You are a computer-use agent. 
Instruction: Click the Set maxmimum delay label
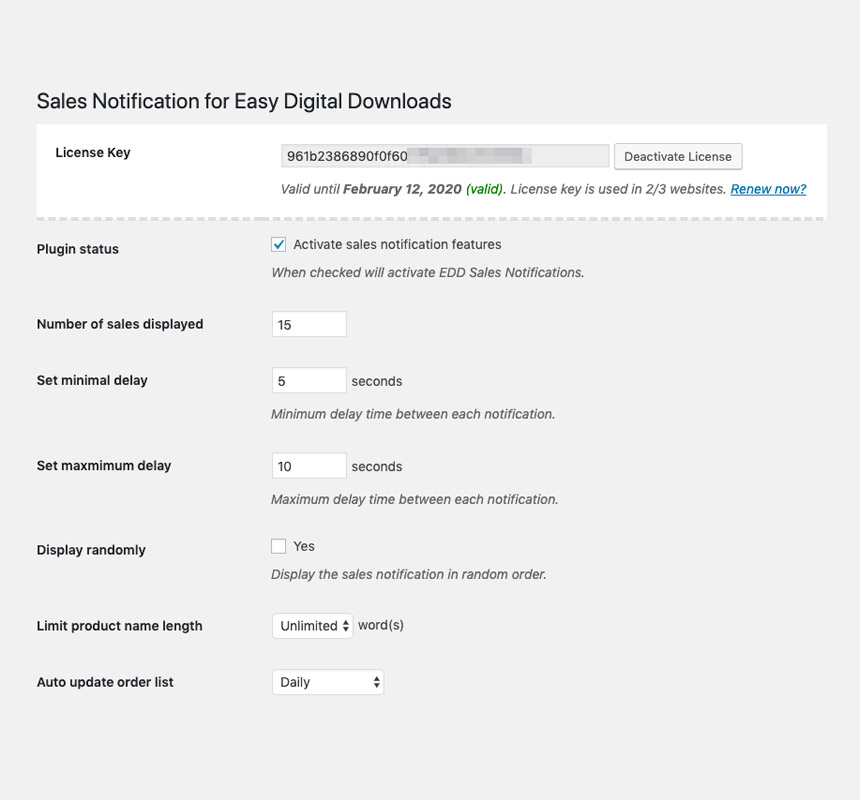click(104, 466)
